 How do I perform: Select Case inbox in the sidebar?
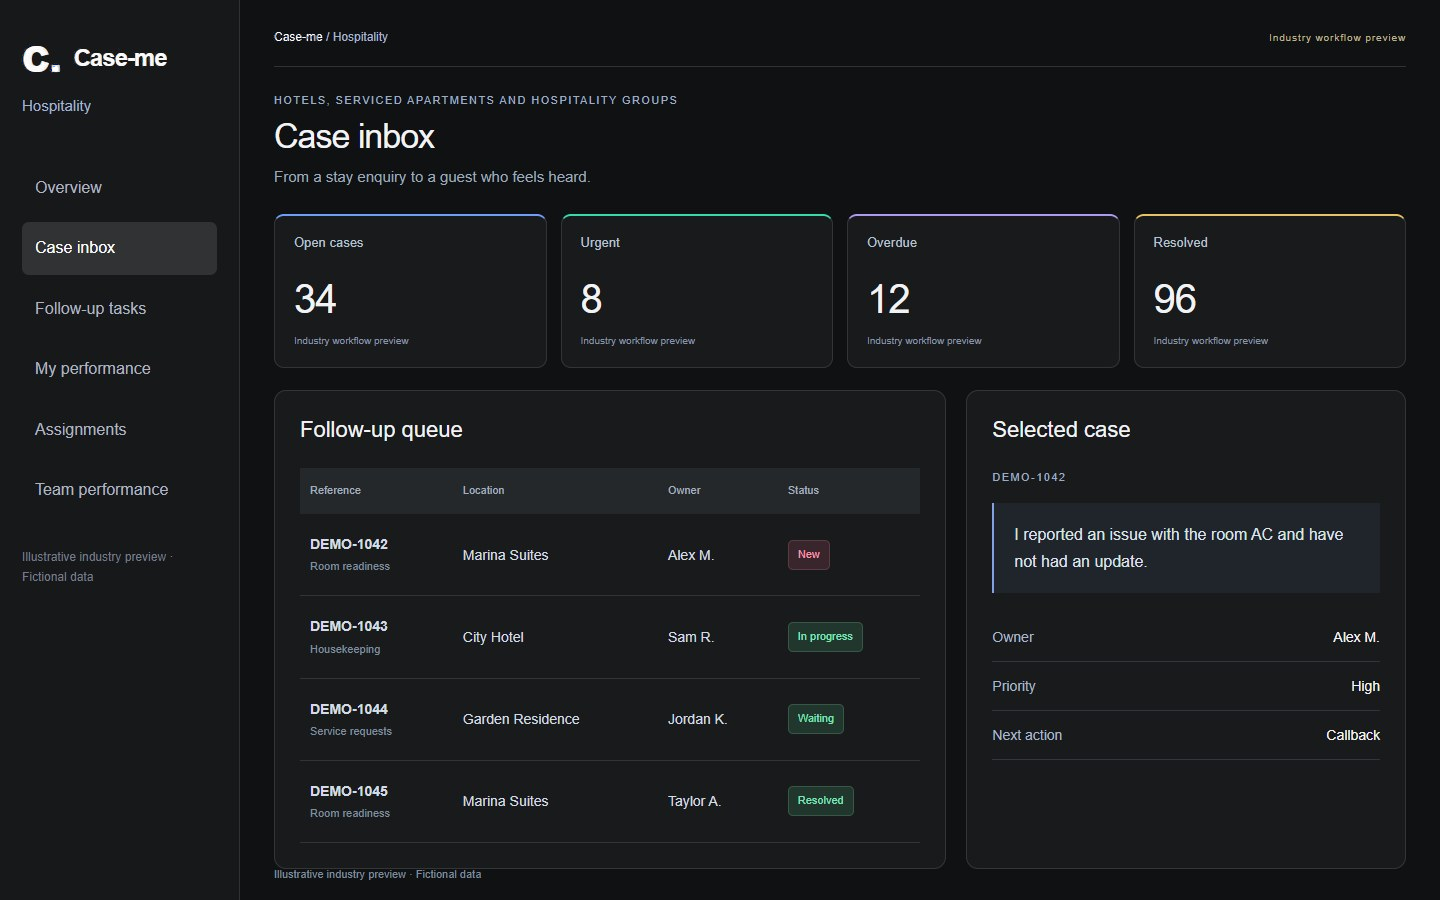119,248
